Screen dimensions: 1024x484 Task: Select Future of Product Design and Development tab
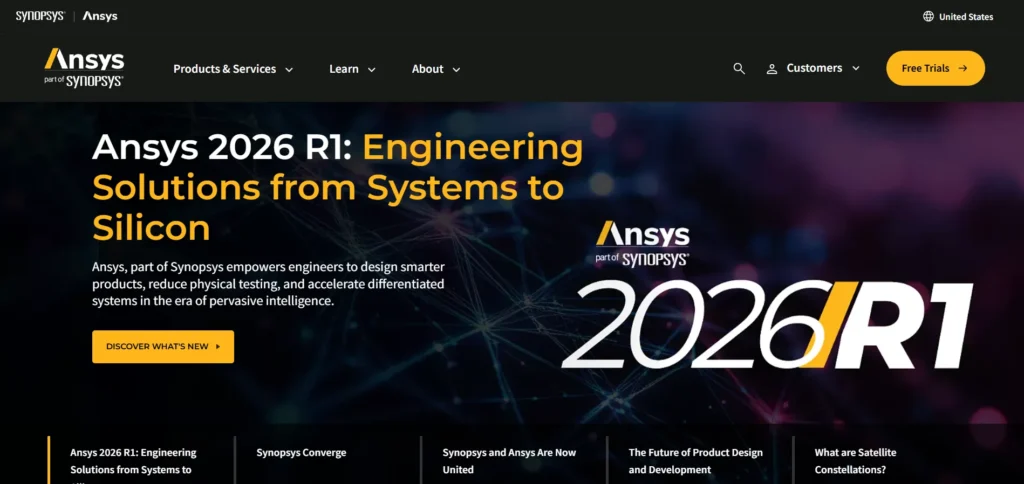point(696,460)
